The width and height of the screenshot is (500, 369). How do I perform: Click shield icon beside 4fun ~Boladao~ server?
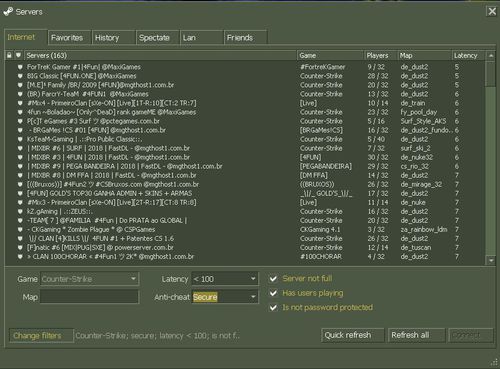click(20, 112)
